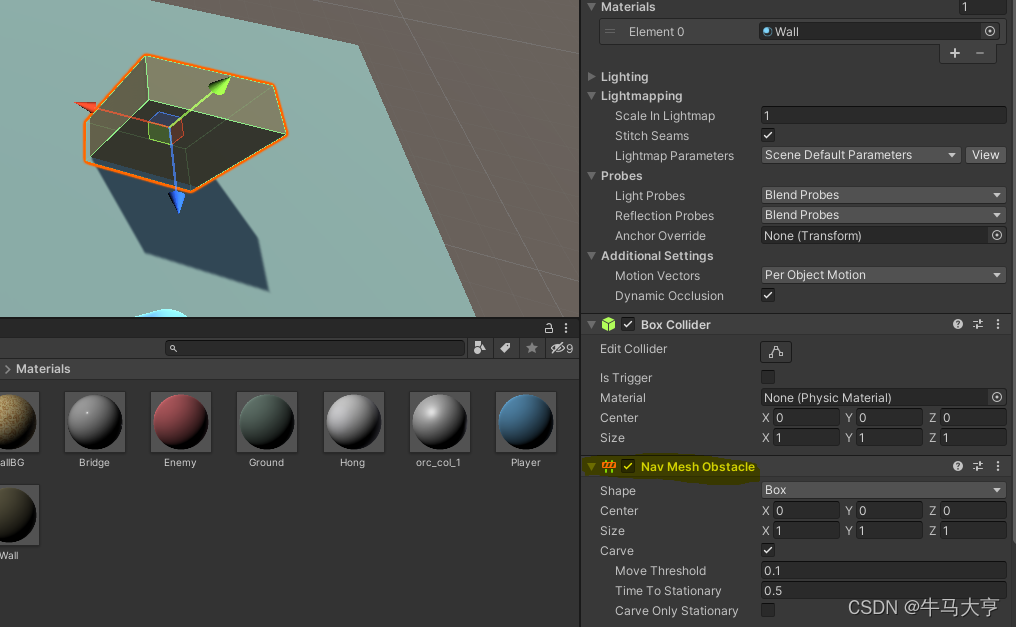The image size is (1016, 627).
Task: Click Nav Mesh Obstacle Center Y field
Action: tap(889, 510)
